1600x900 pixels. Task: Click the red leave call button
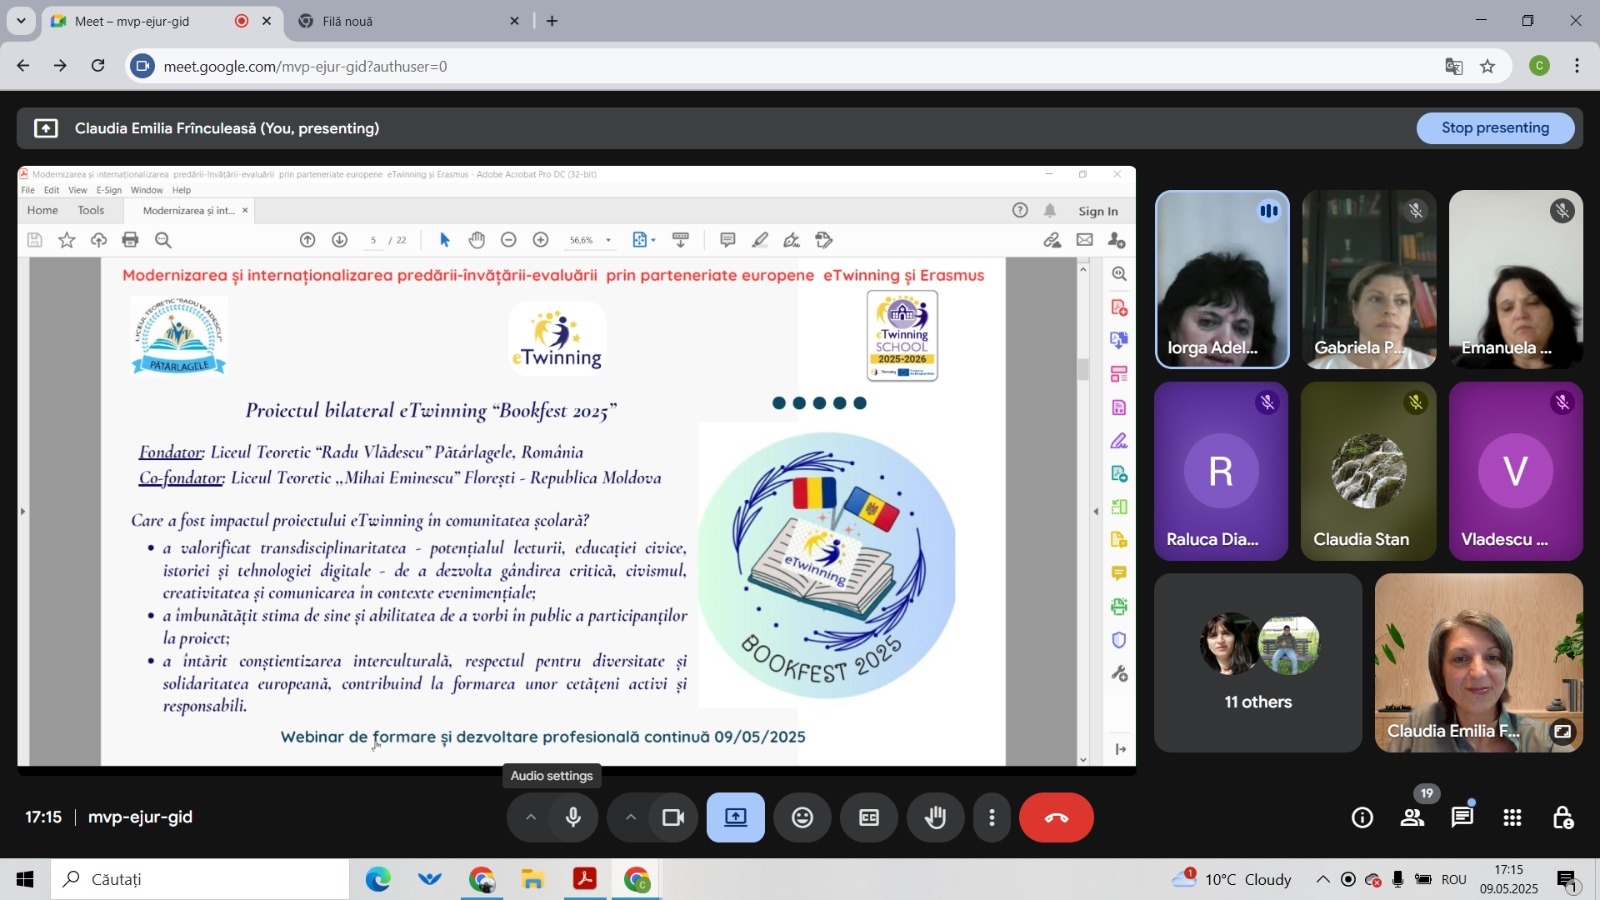1056,818
